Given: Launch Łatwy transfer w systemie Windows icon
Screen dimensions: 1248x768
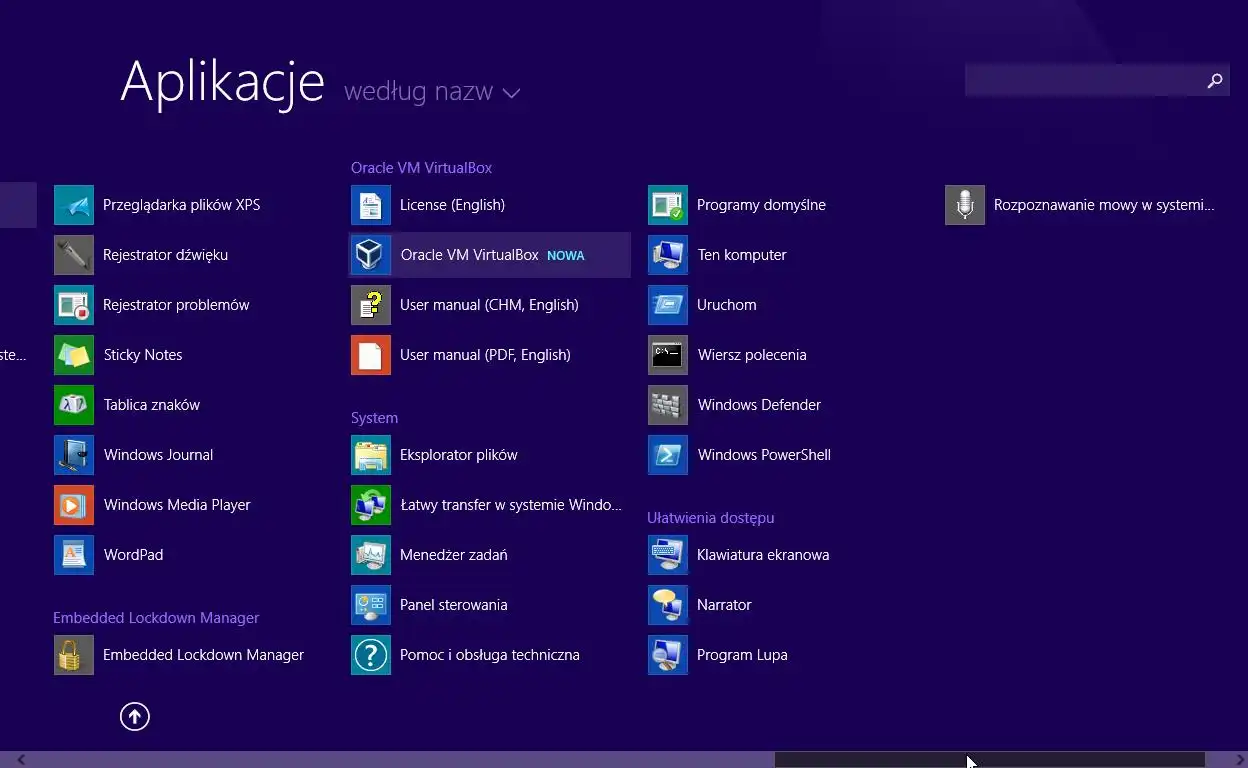Looking at the screenshot, I should (371, 505).
